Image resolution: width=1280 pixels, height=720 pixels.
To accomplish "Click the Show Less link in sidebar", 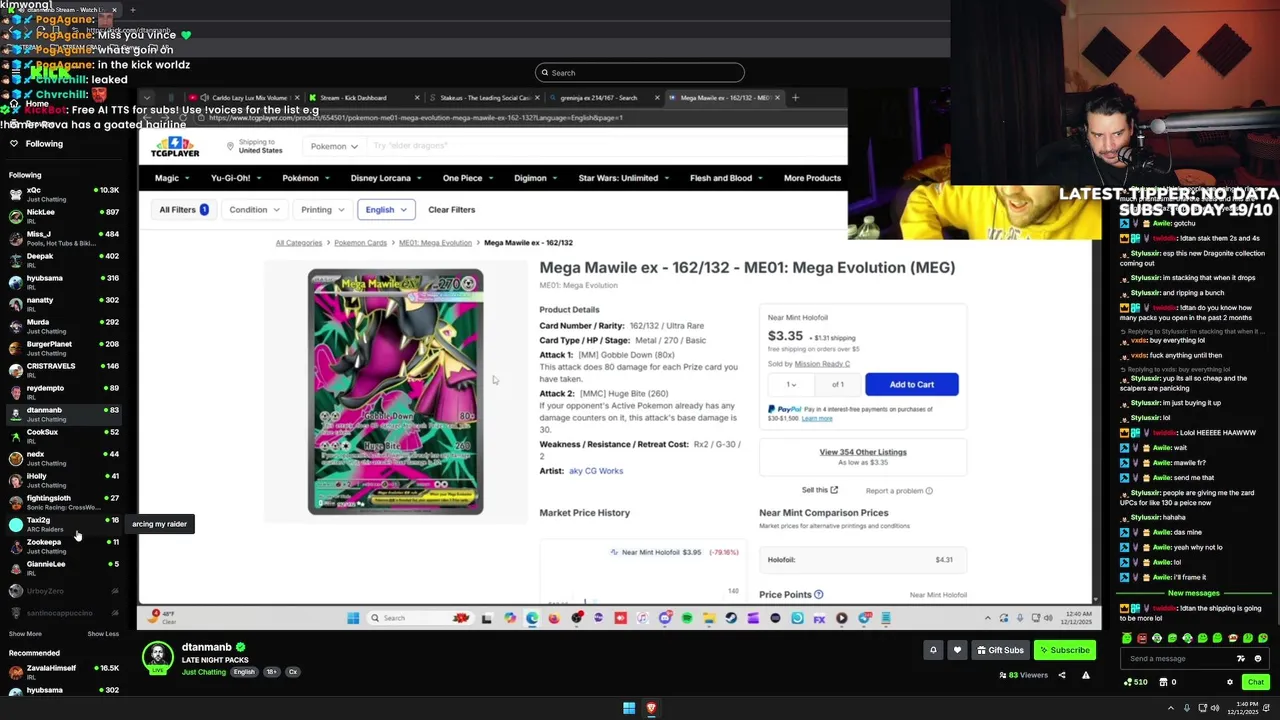I will [x=103, y=634].
